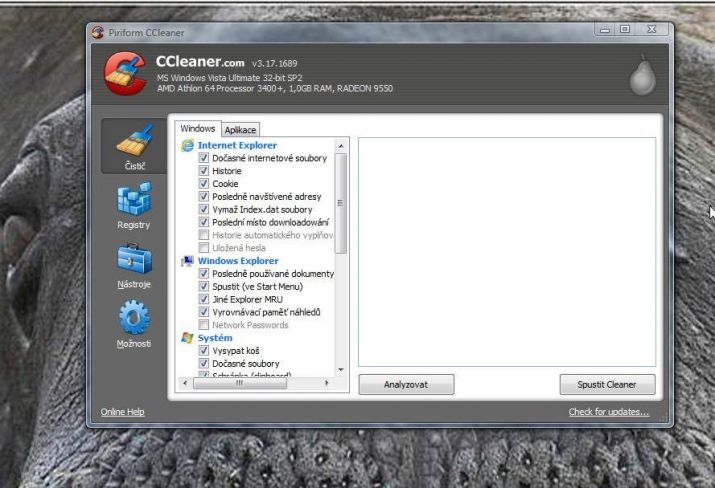The width and height of the screenshot is (715, 488).
Task: Click the Windows Explorer group icon
Action: 187,261
